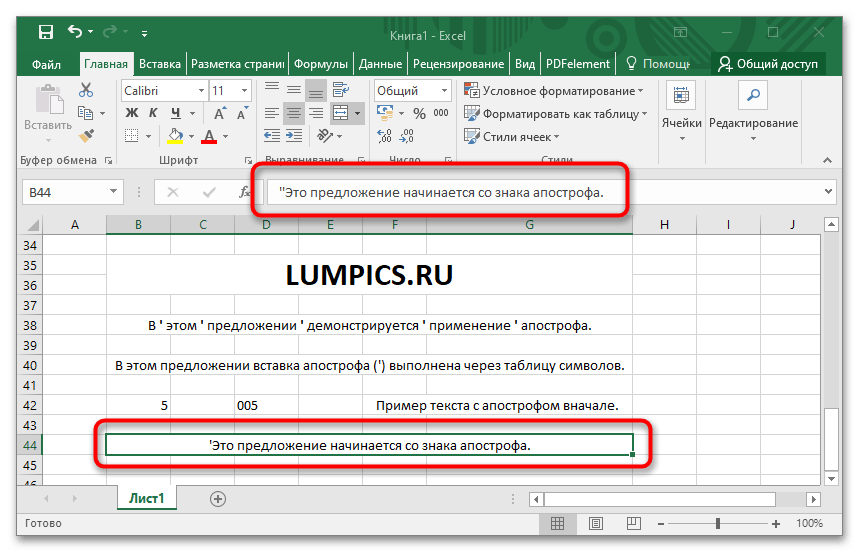Click the Insert Function fx icon
Viewport: 859px width, 552px height.
[x=243, y=192]
